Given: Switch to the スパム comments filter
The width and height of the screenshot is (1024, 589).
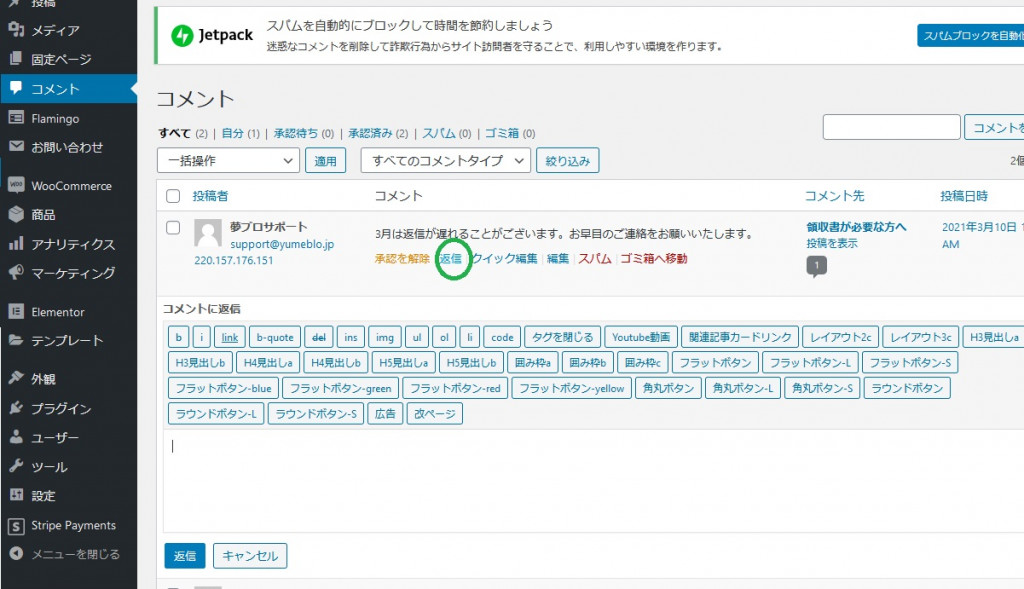Looking at the screenshot, I should tap(439, 133).
